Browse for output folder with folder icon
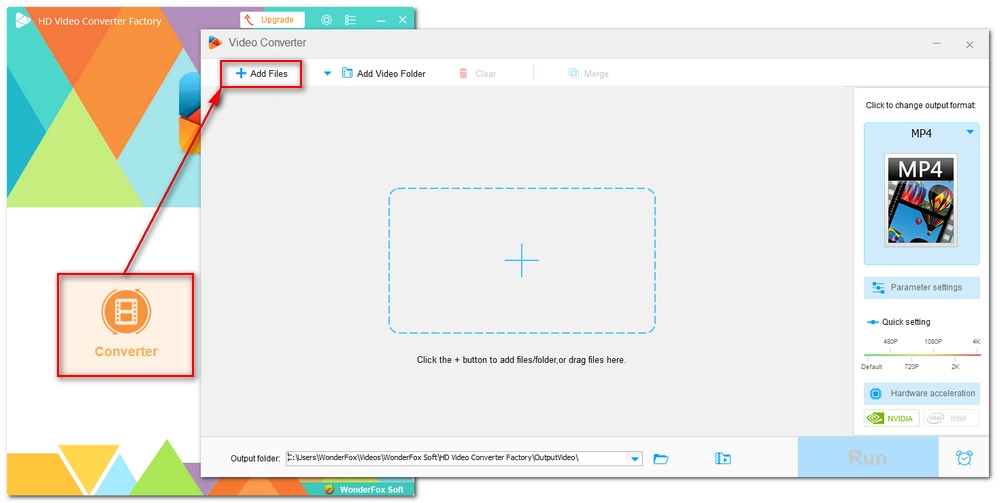The image size is (1000, 503). [660, 458]
